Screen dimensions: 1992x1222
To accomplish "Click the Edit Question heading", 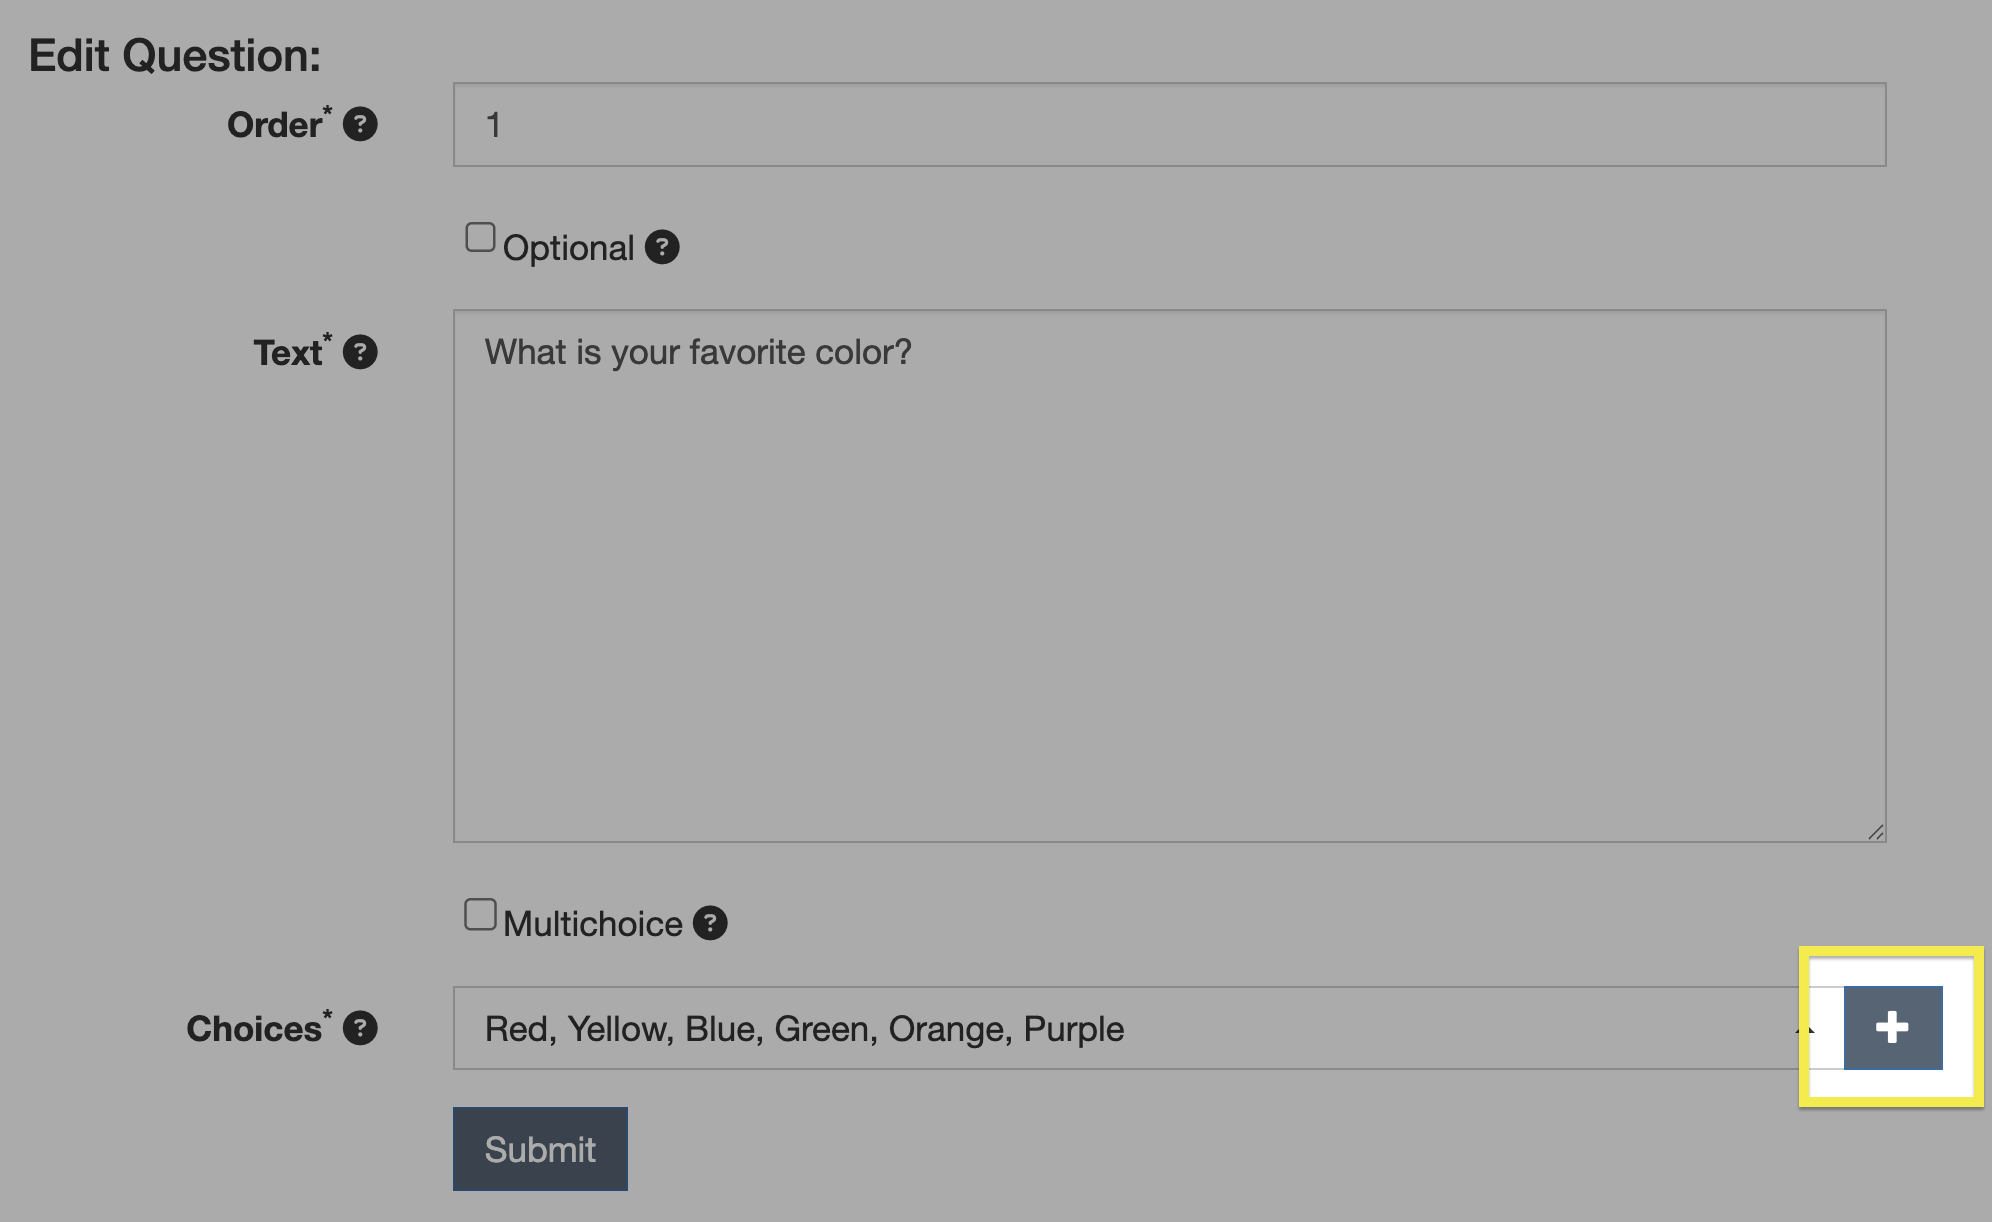I will pos(175,56).
